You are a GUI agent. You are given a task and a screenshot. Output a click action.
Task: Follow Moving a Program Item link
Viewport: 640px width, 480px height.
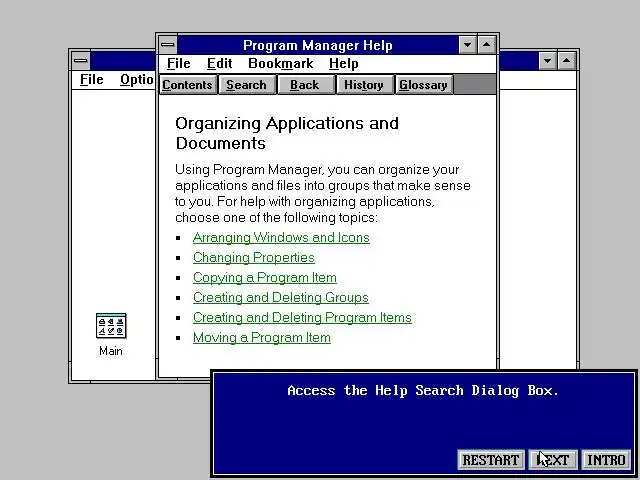(262, 338)
